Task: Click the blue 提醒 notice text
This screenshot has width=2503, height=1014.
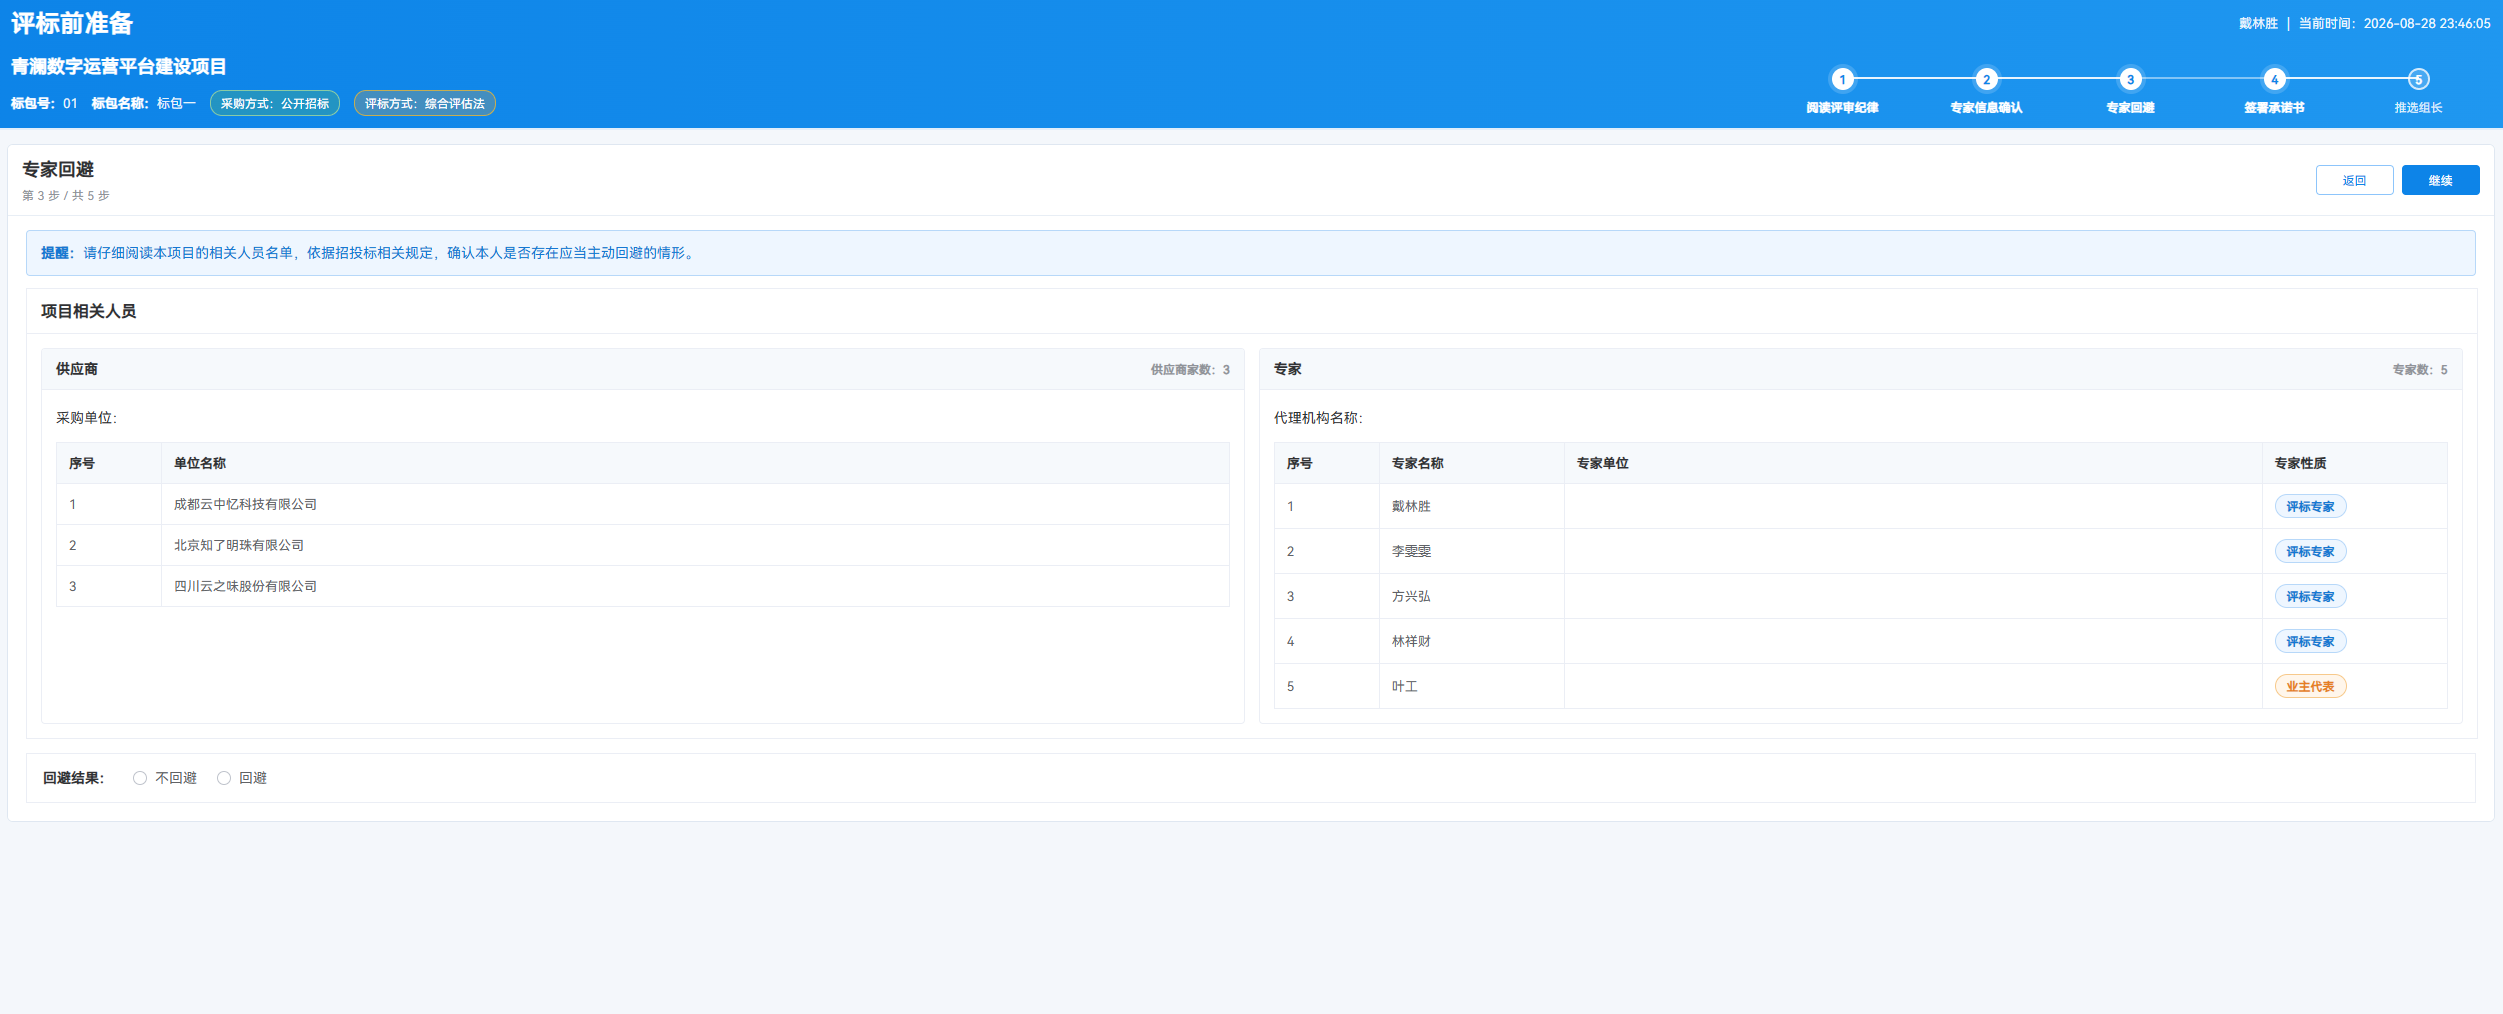Action: (369, 253)
